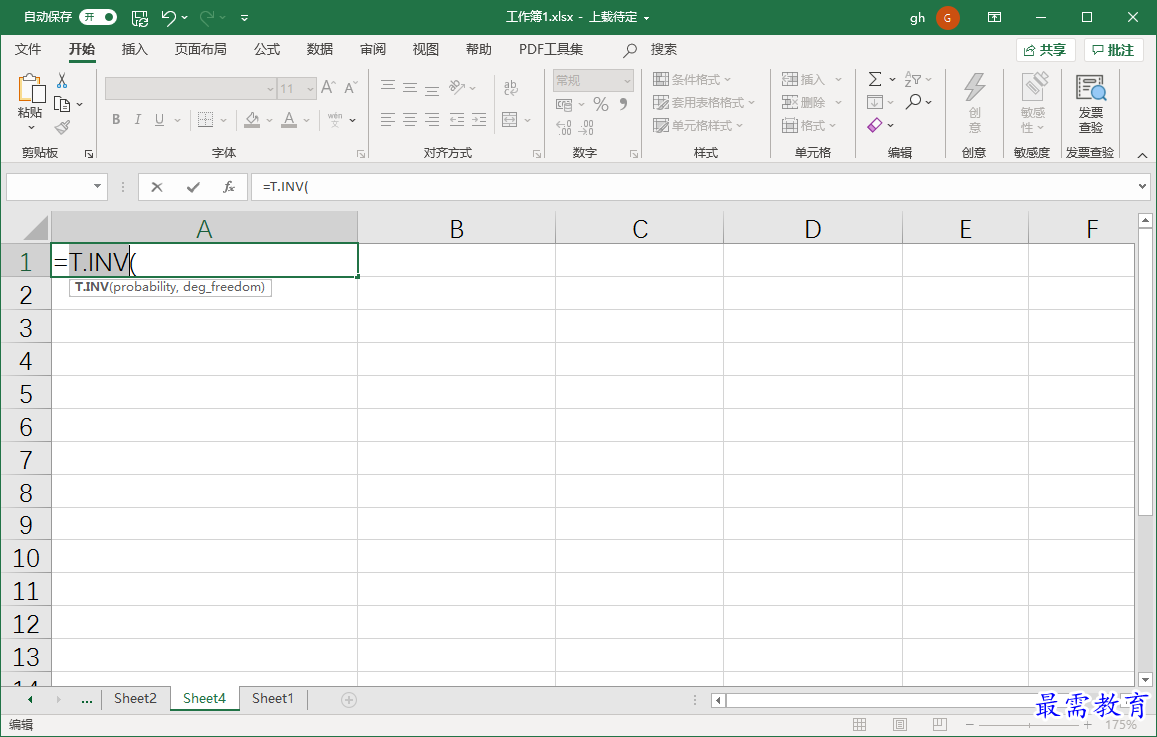Click the AutoSum sigma icon
The width and height of the screenshot is (1157, 737).
click(x=875, y=79)
